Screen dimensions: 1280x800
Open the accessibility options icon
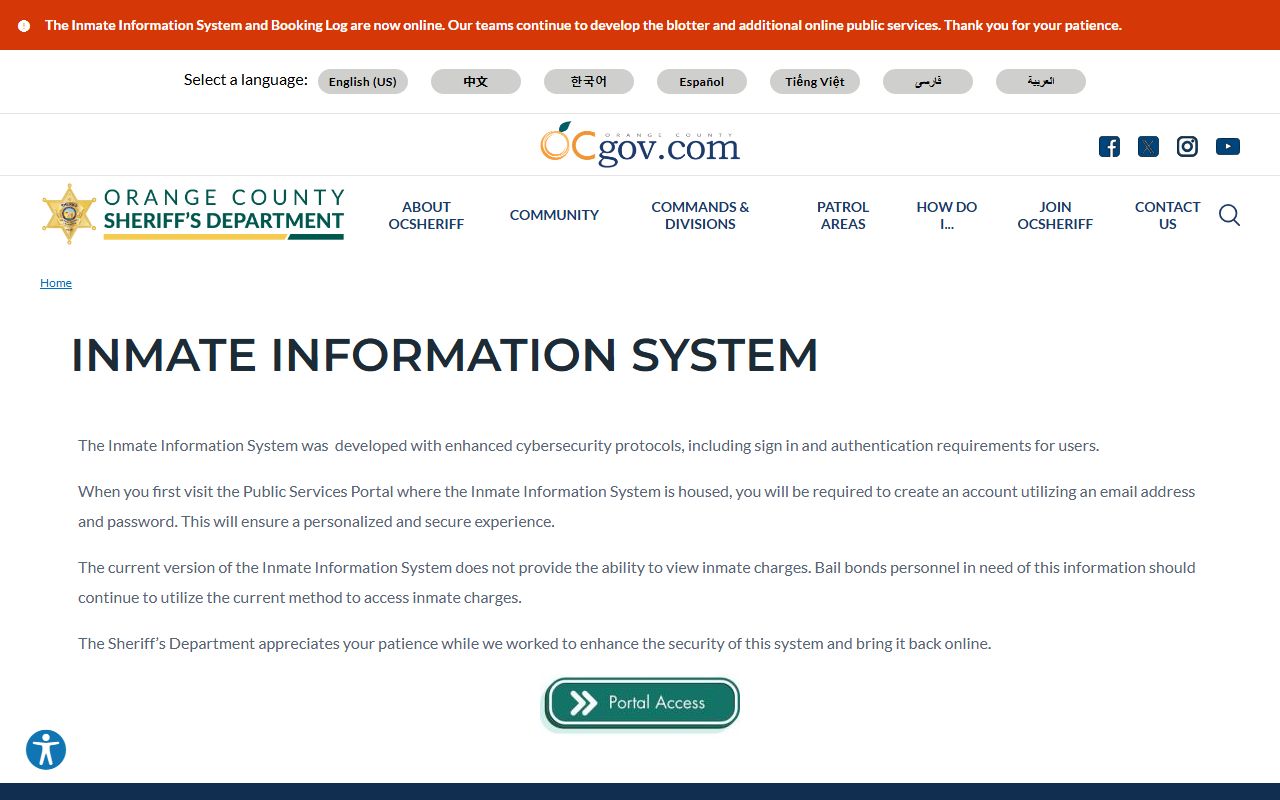tap(46, 750)
